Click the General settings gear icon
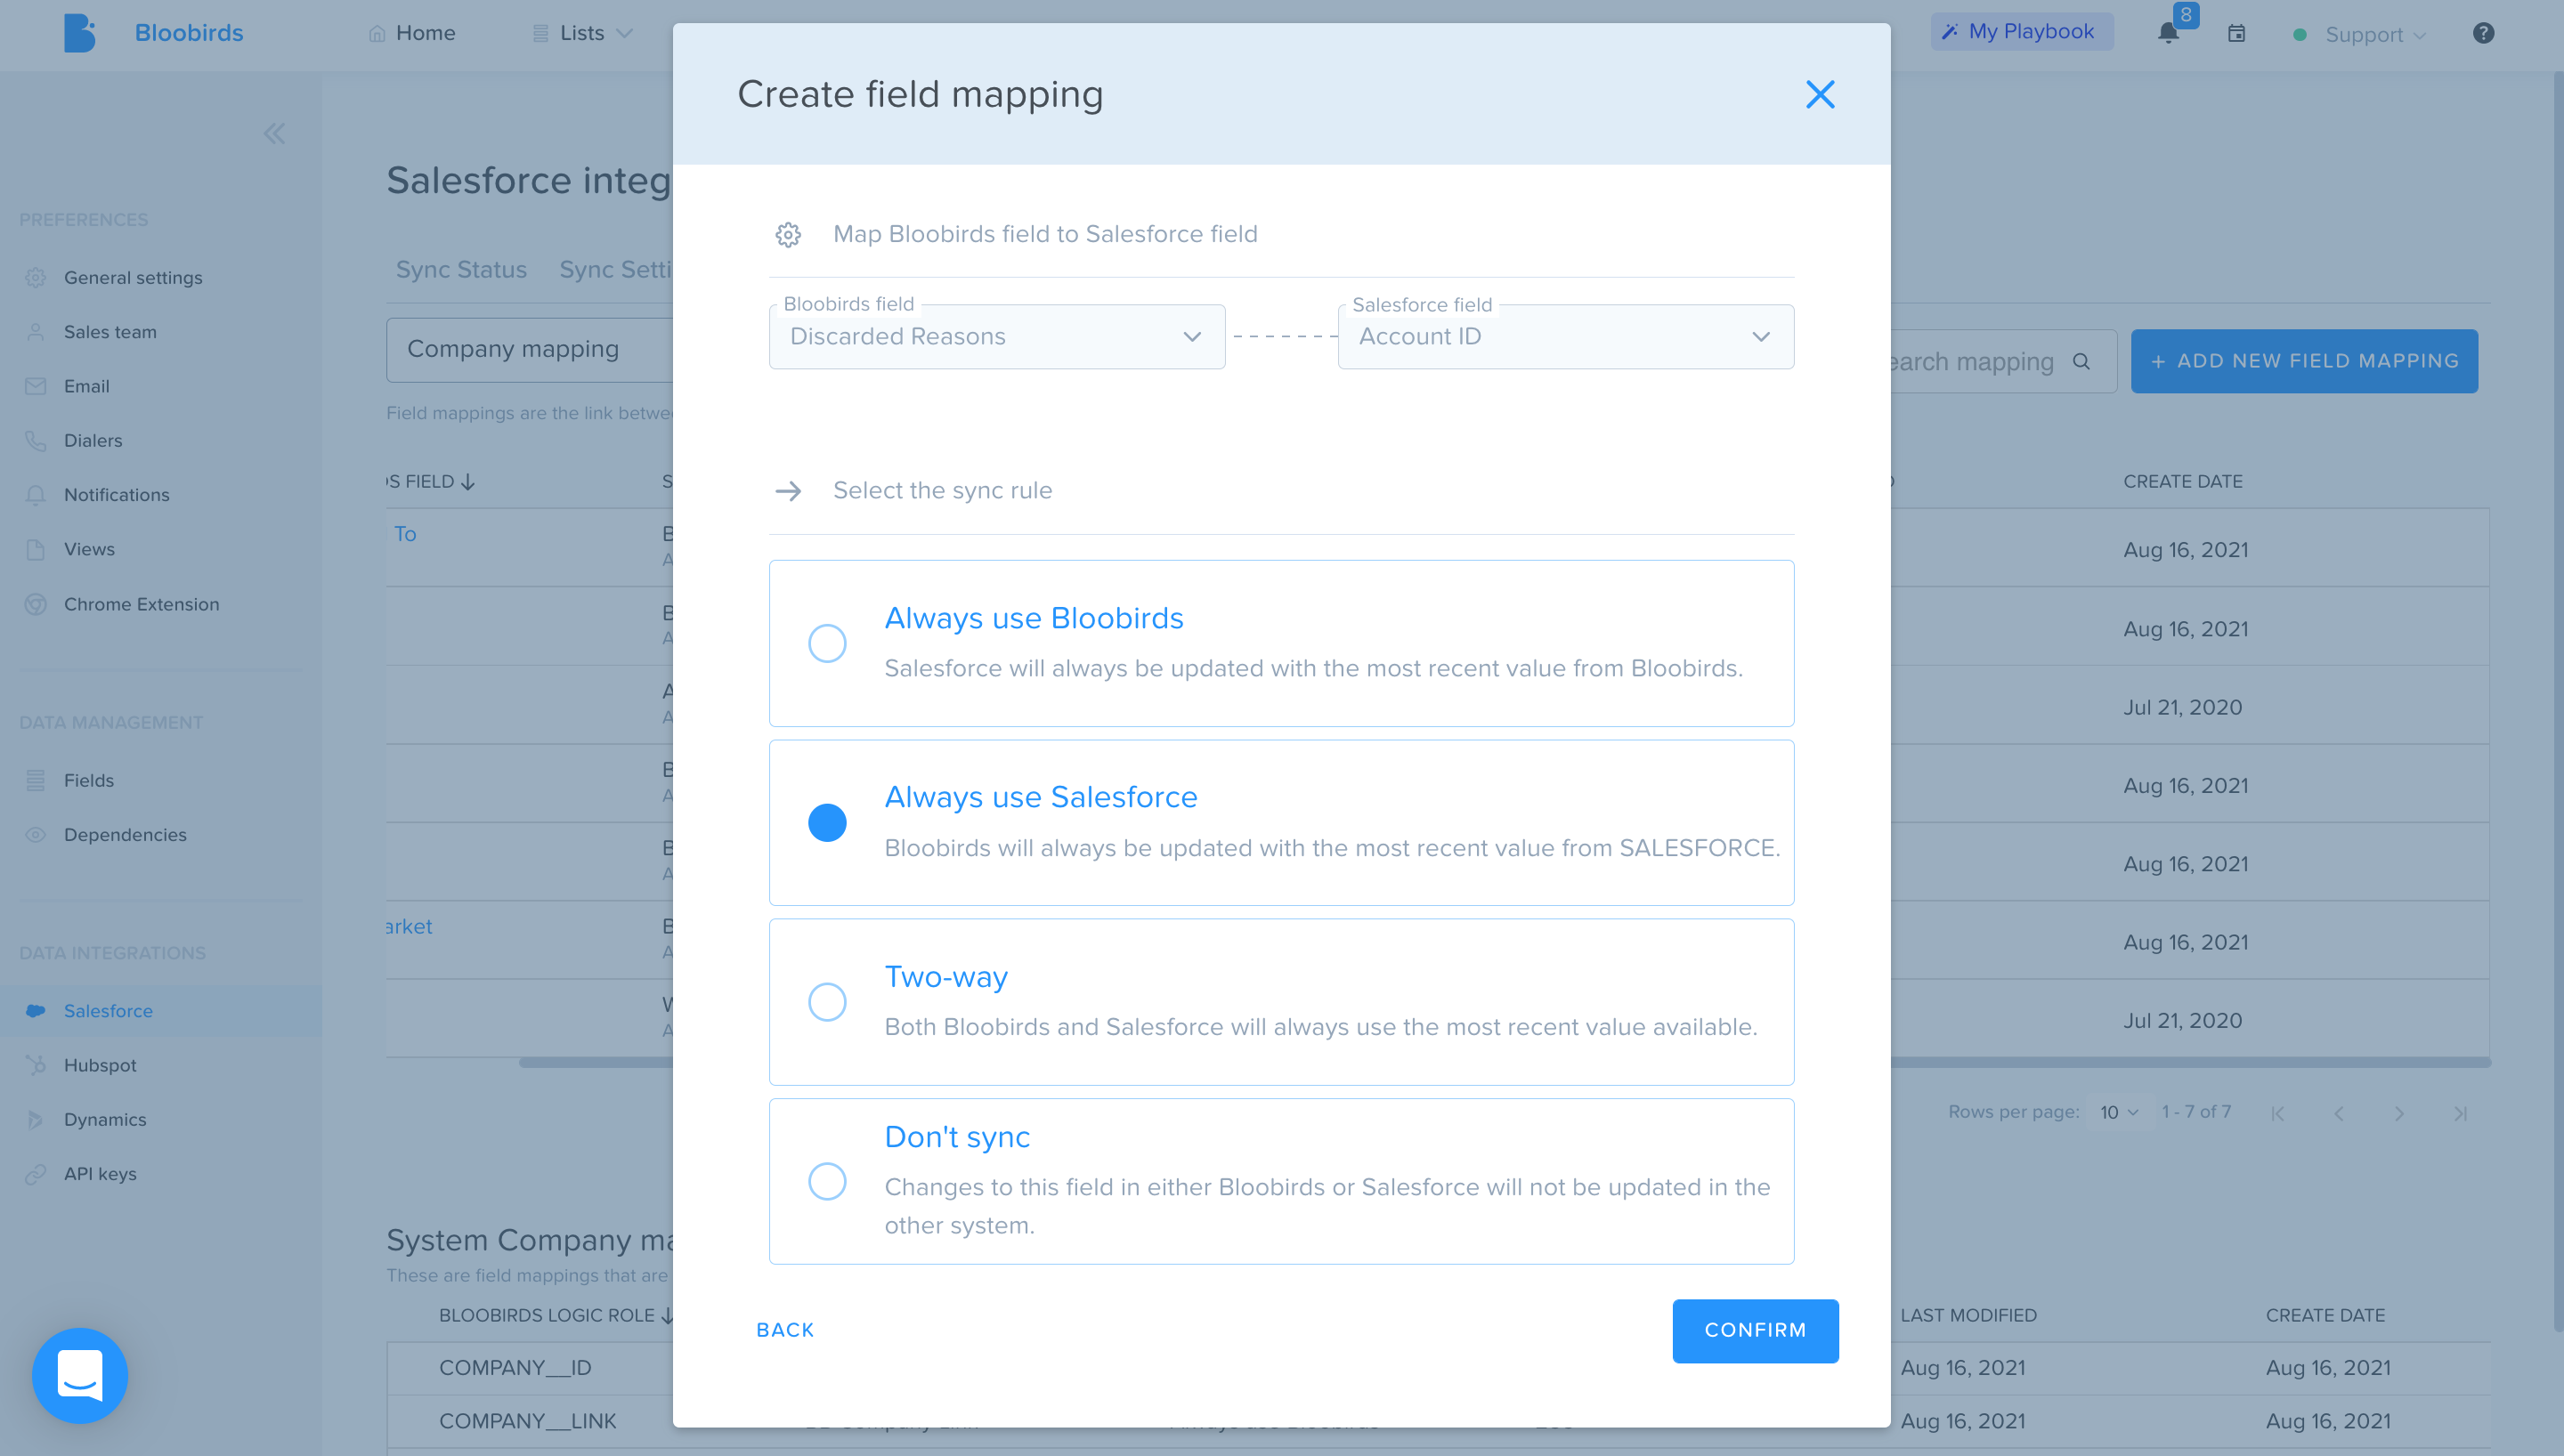The height and width of the screenshot is (1456, 2564). point(36,278)
